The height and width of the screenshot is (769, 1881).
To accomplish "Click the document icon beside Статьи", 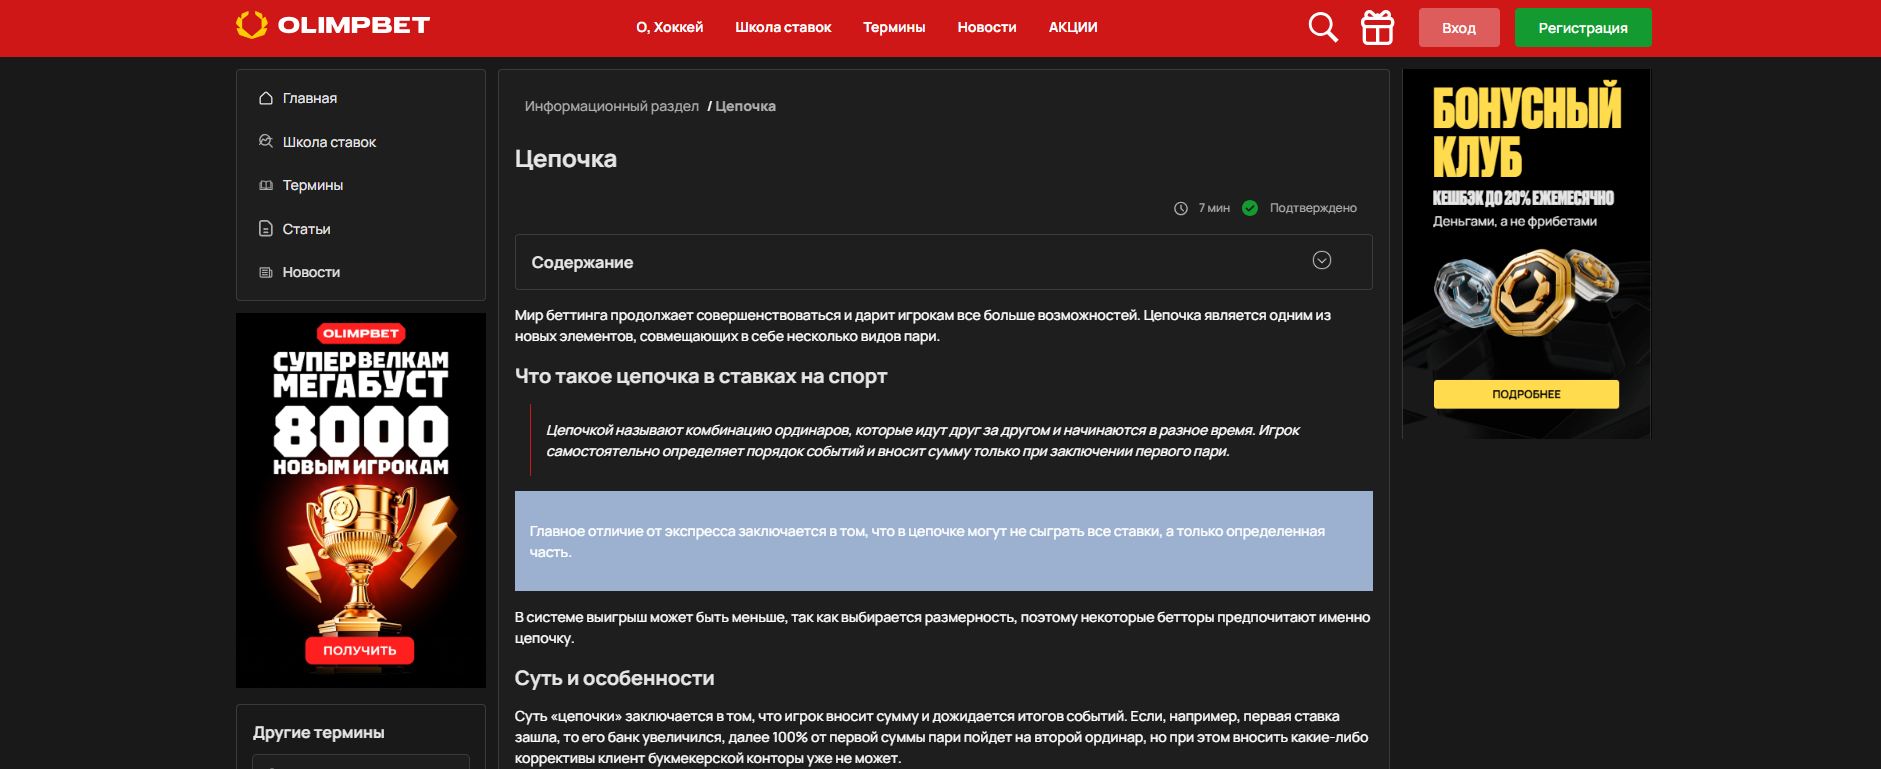I will coord(266,229).
